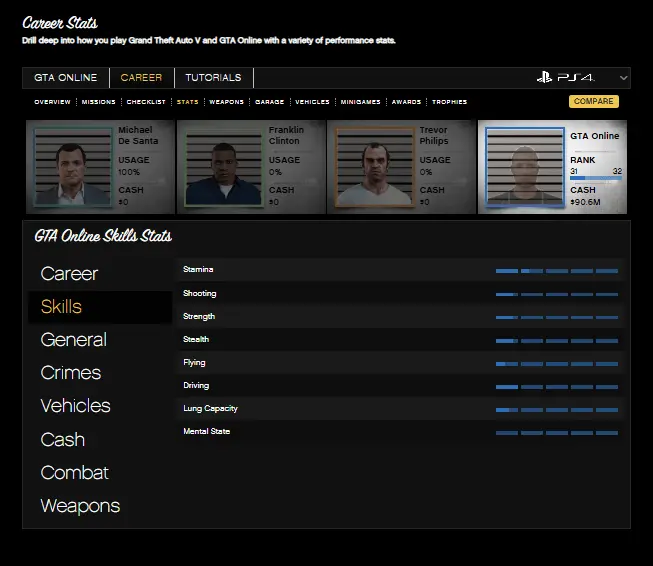This screenshot has width=653, height=566.
Task: Select the General stats category
Action: [73, 340]
